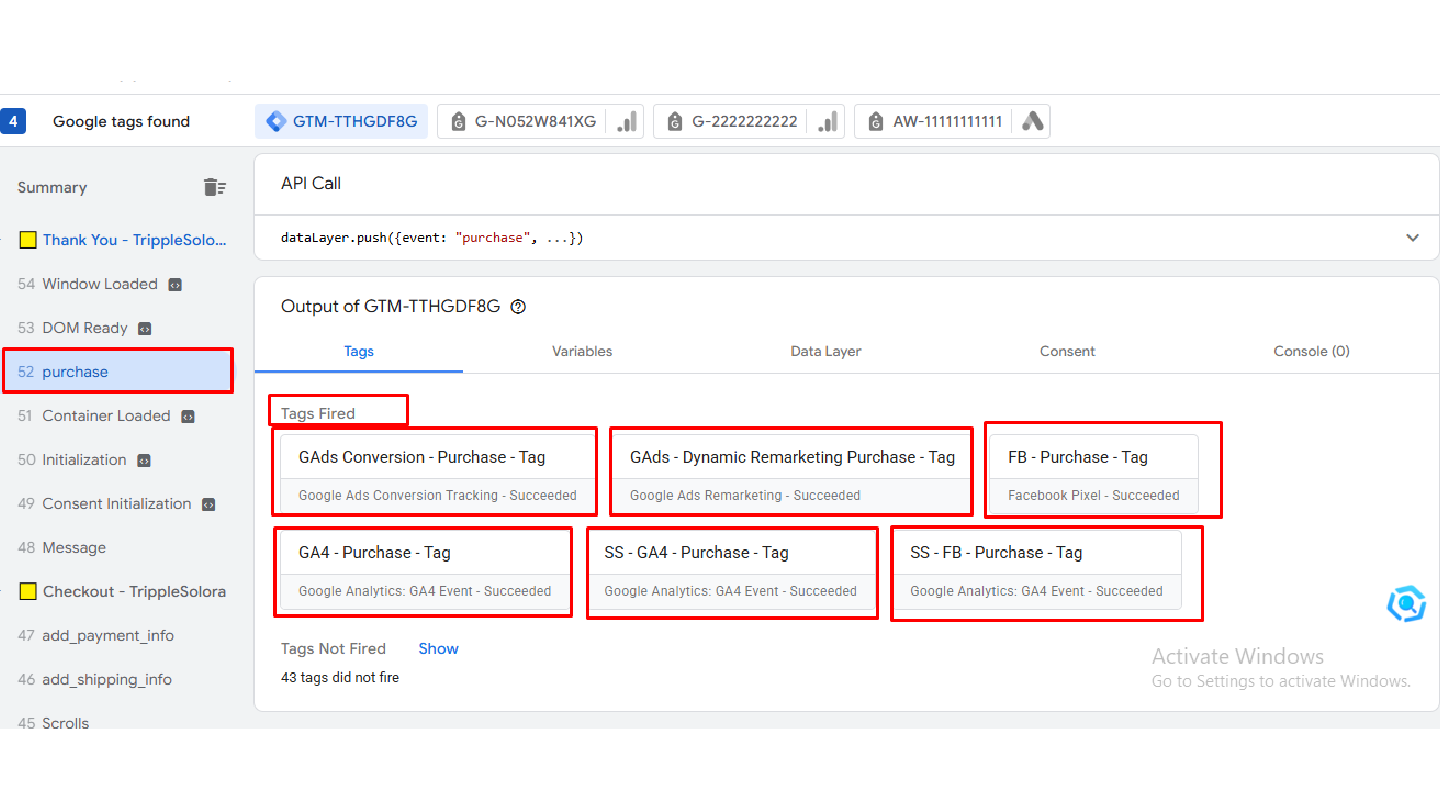The height and width of the screenshot is (810, 1440).
Task: Open the FB - Purchase tag card
Action: click(1094, 475)
